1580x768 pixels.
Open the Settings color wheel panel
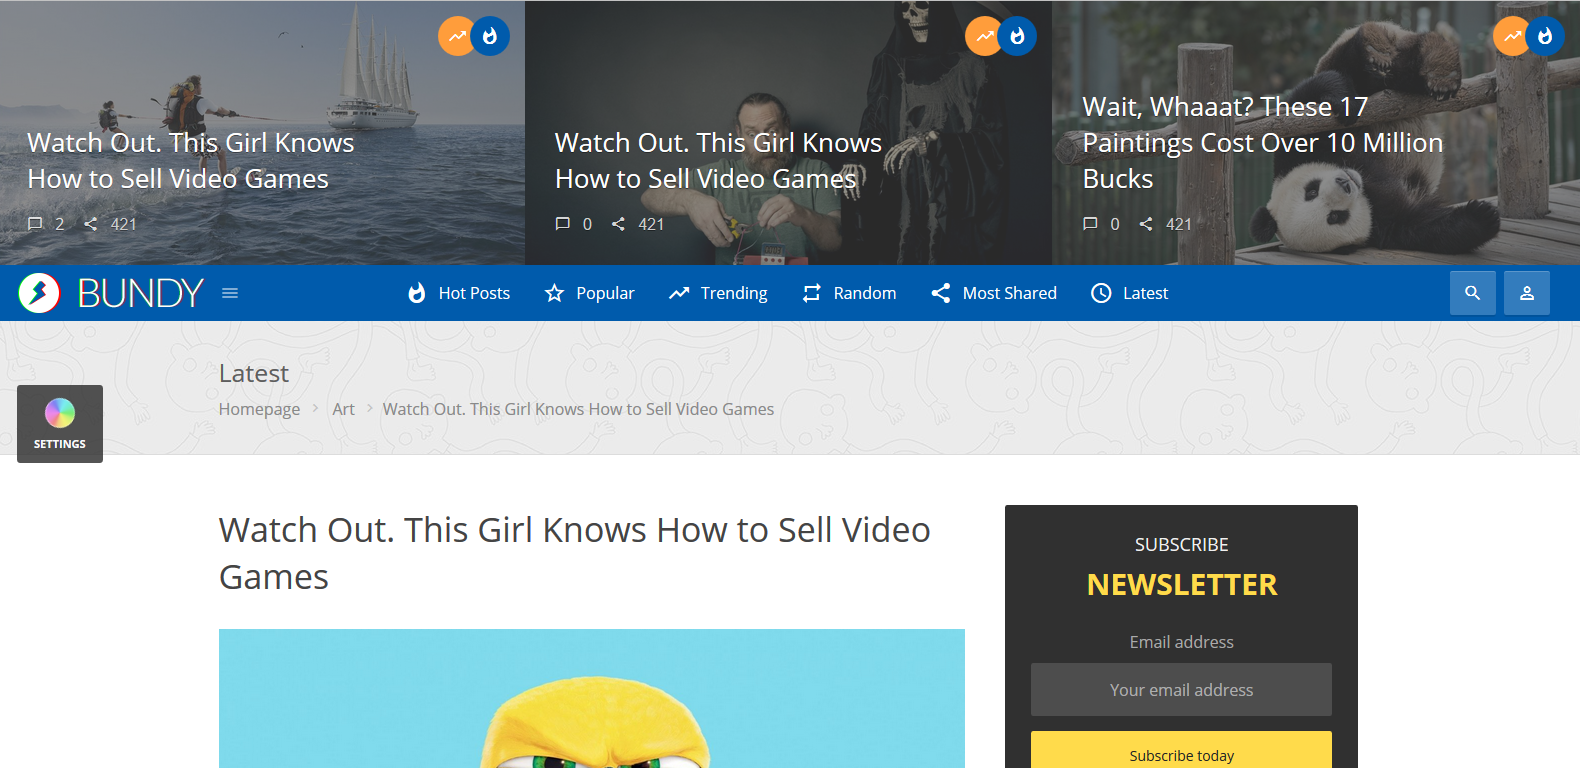[x=60, y=424]
